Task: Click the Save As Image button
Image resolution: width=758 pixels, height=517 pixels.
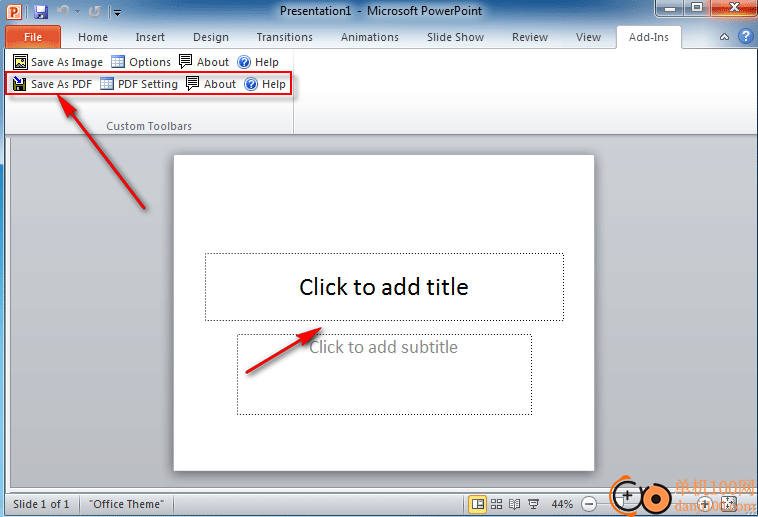Action: (x=58, y=62)
